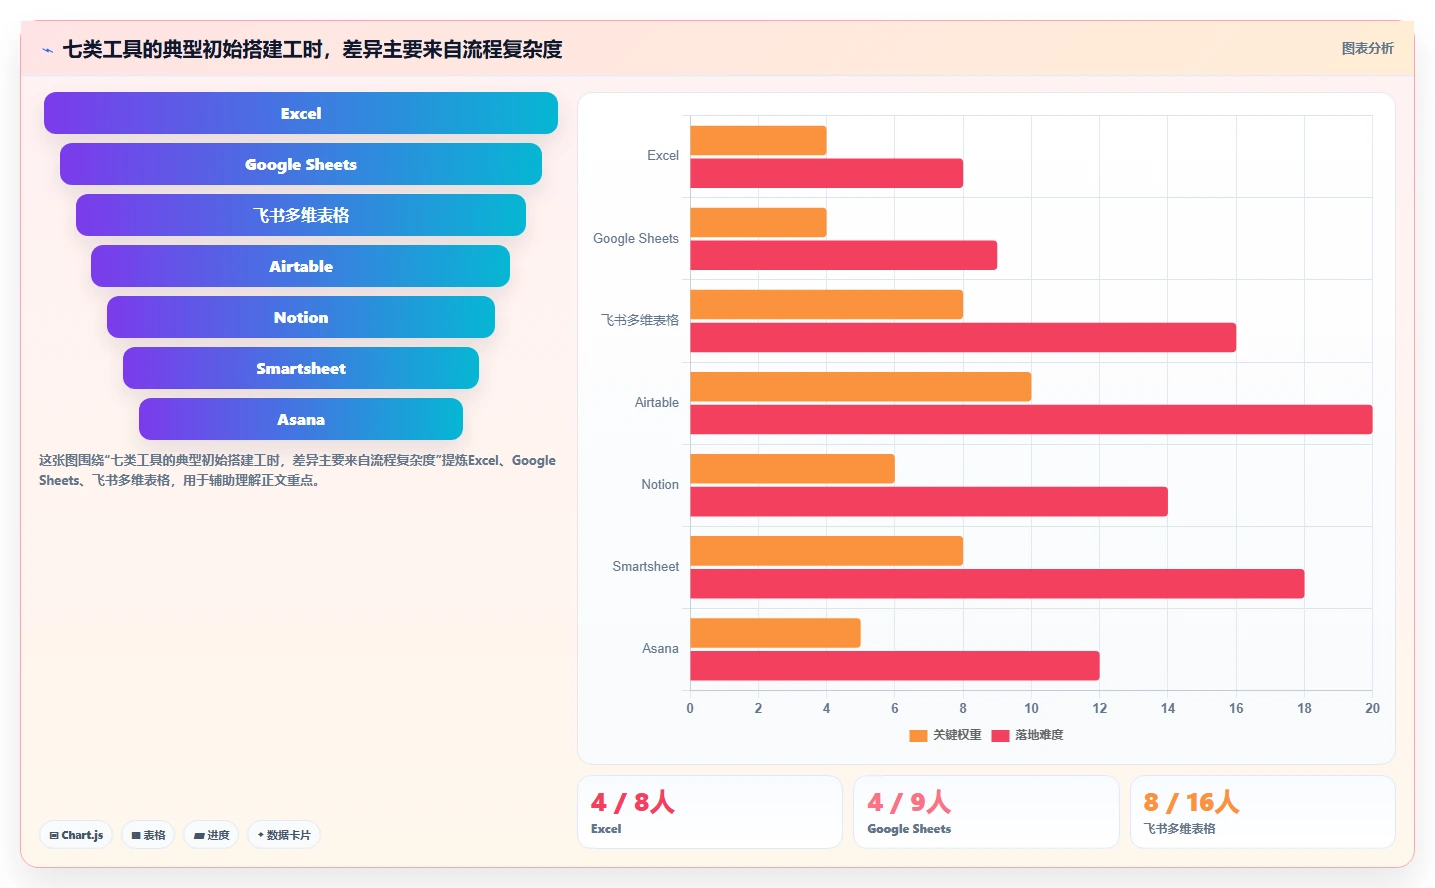
Task: Select the Airtable funnel bar
Action: tap(301, 266)
